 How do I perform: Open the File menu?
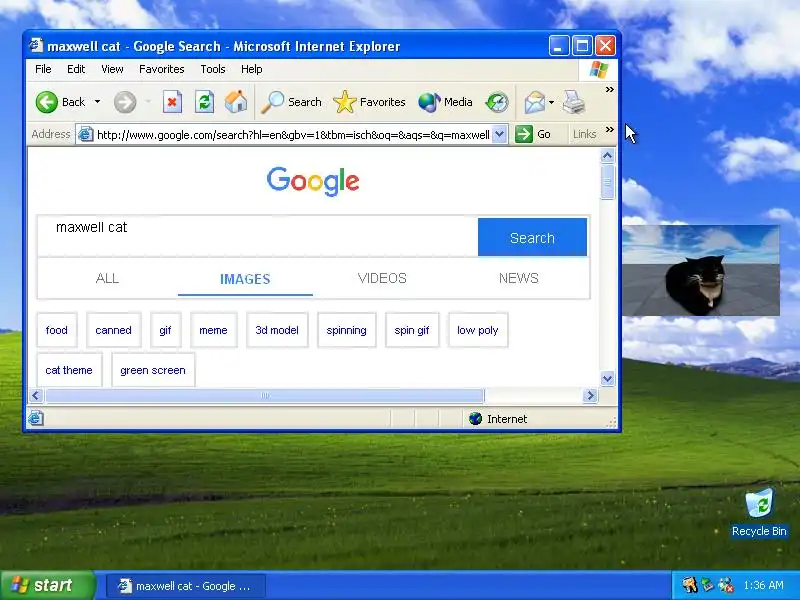[43, 69]
